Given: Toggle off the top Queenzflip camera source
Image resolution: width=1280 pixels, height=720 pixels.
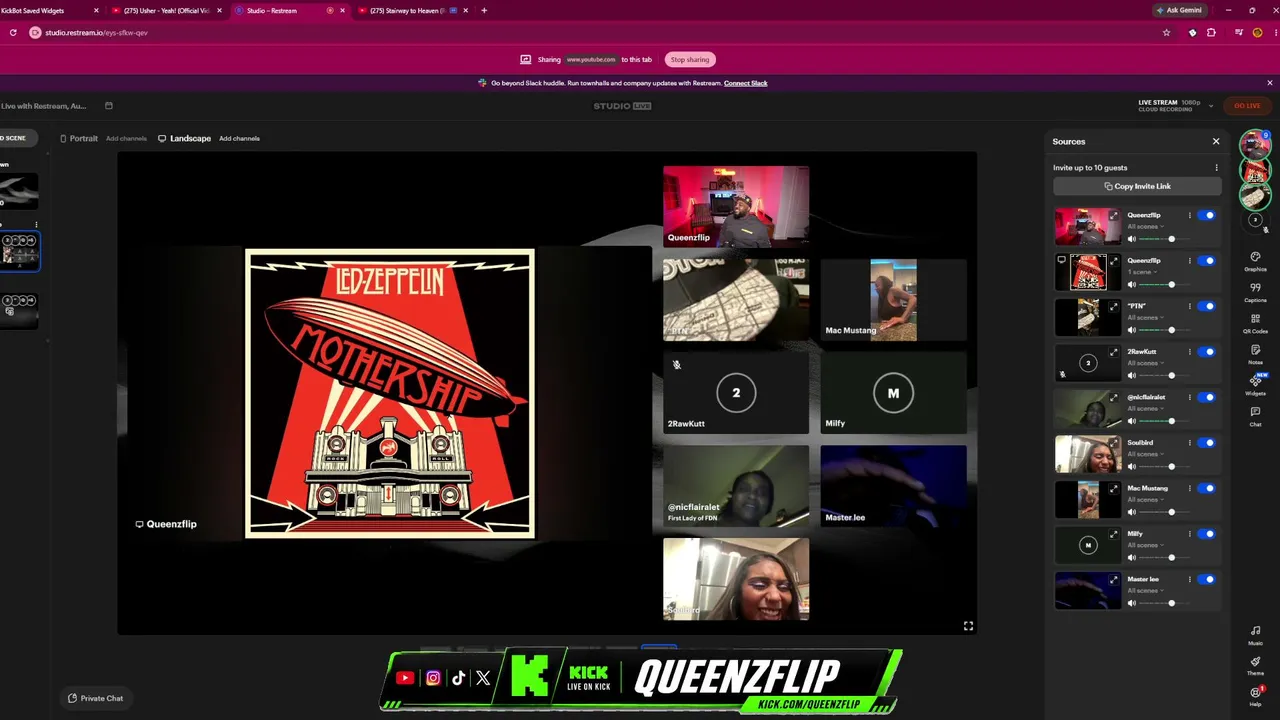Looking at the screenshot, I should (x=1207, y=215).
